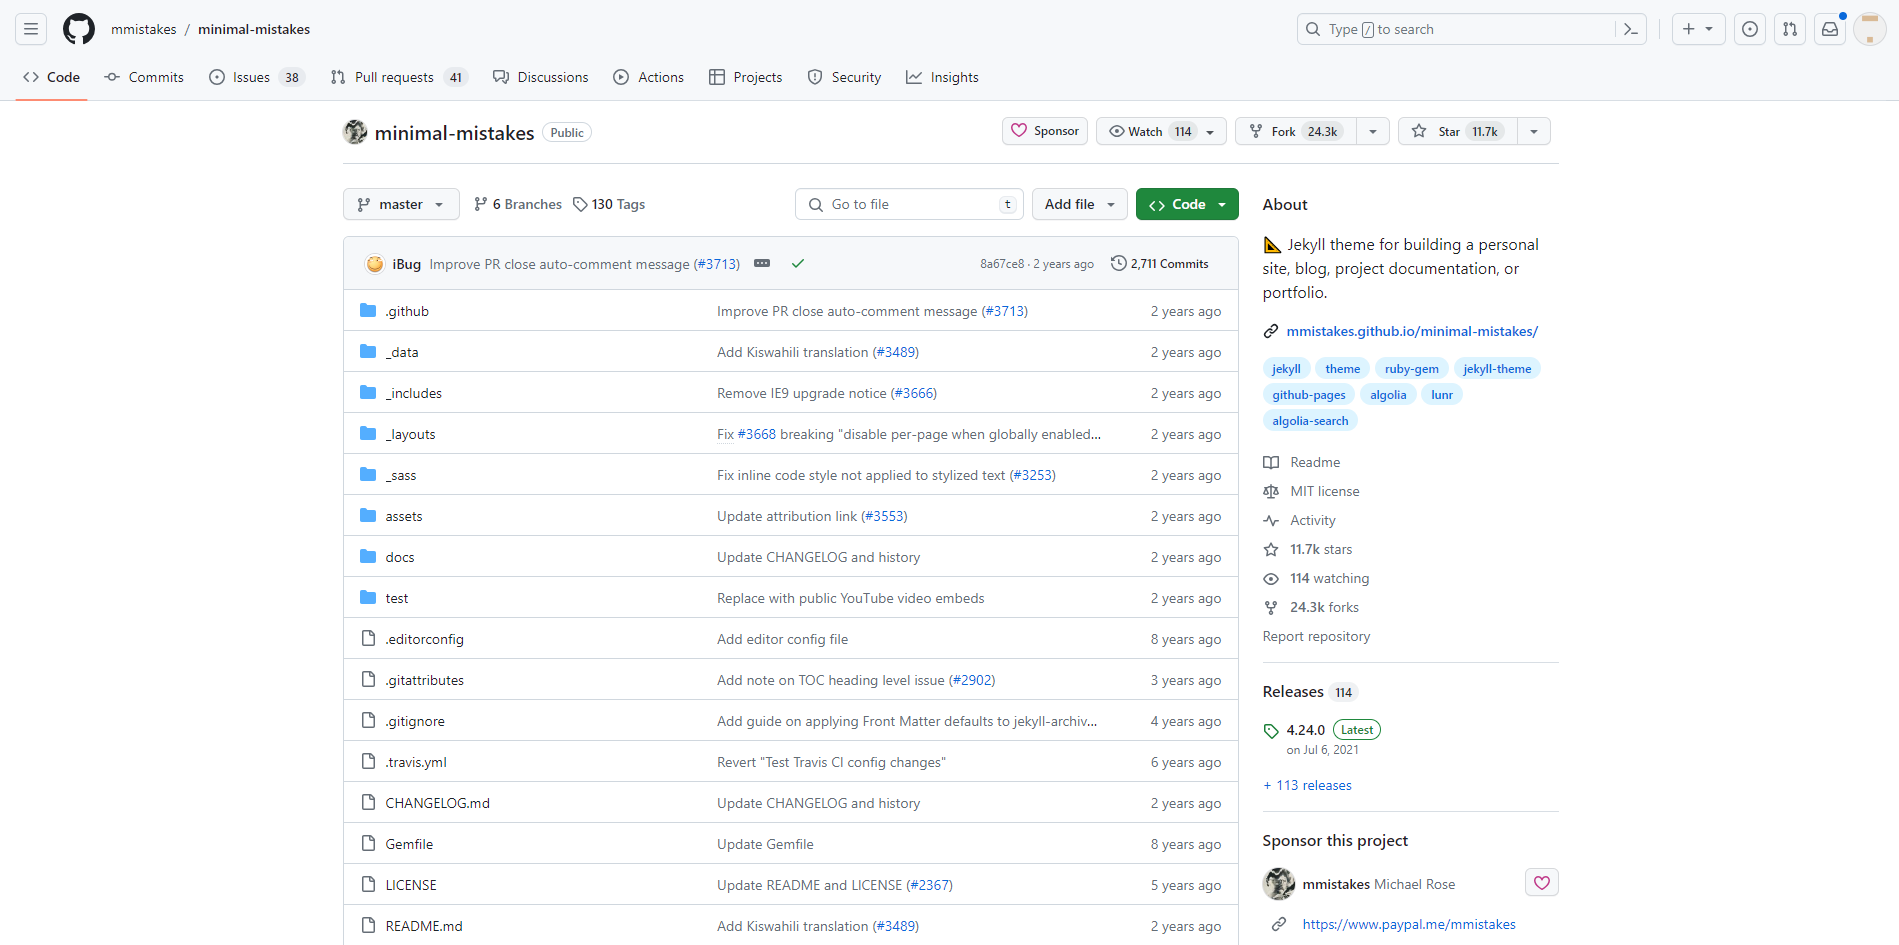Viewport: 1899px width, 945px height.
Task: Click the Sponsor button
Action: tap(1045, 131)
